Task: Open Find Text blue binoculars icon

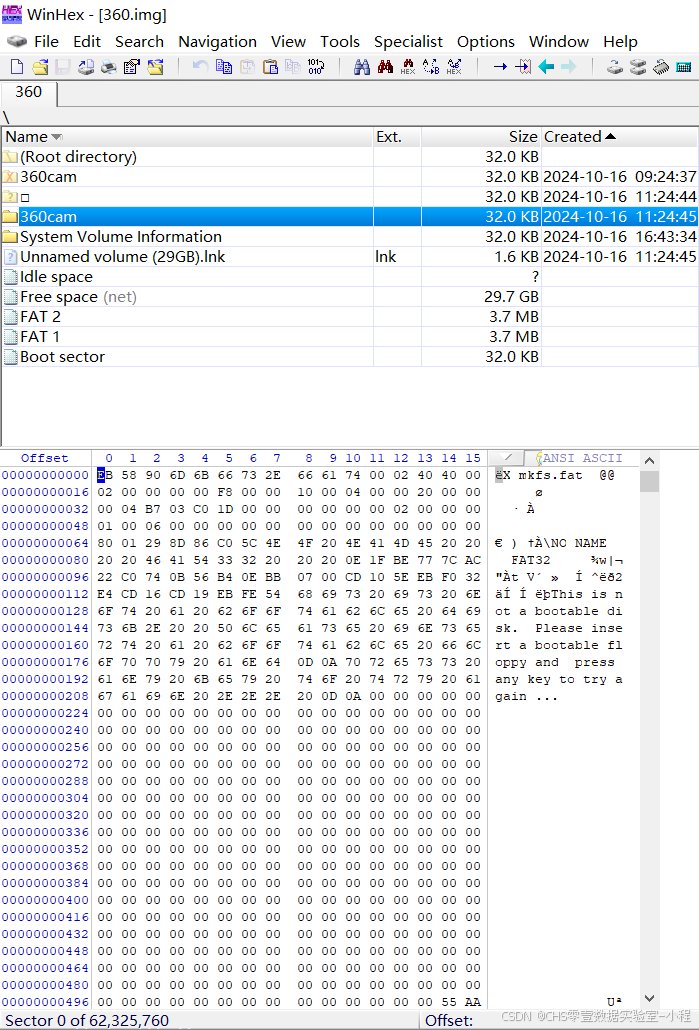Action: coord(362,66)
